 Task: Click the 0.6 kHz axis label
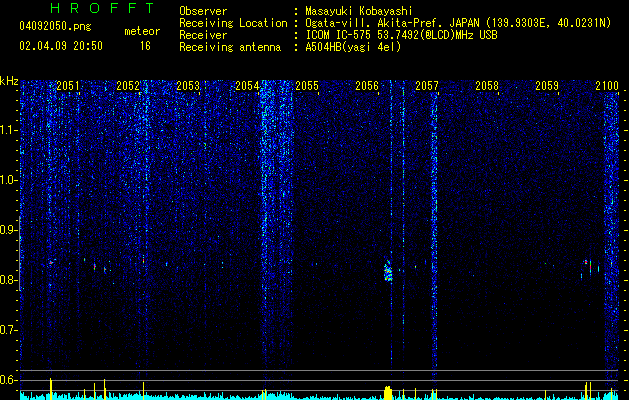[x=9, y=380]
